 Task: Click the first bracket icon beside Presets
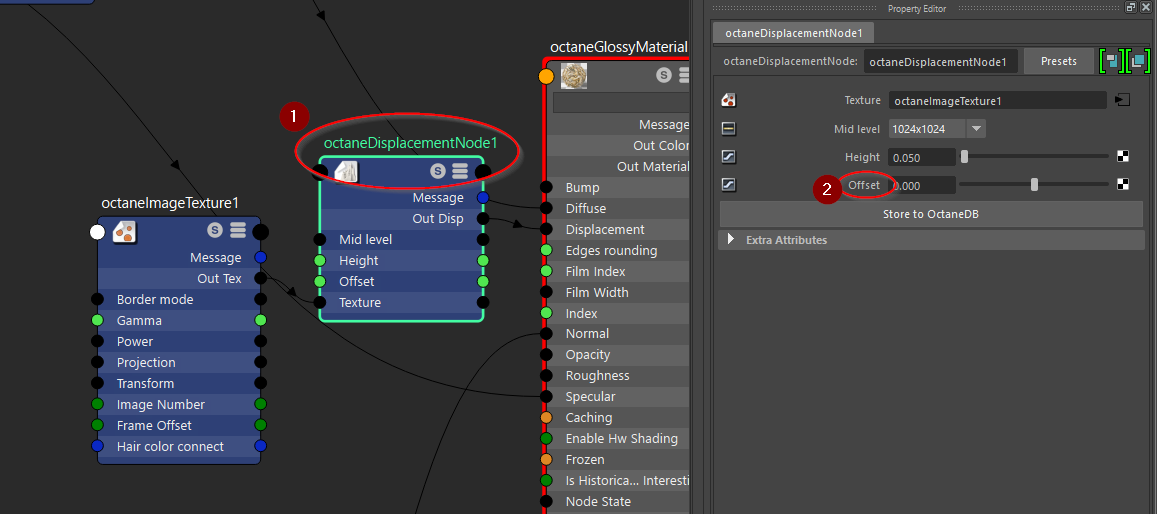(x=1111, y=61)
